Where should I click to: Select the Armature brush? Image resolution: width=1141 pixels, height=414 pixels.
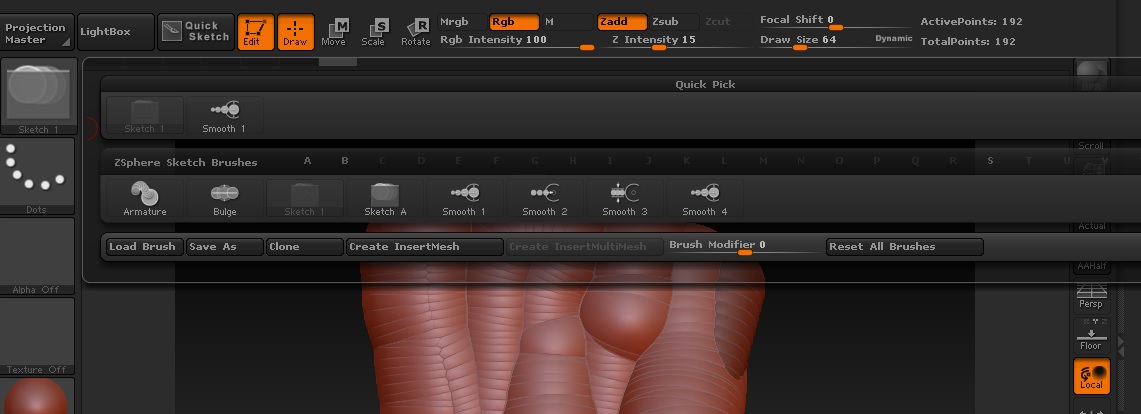point(145,199)
